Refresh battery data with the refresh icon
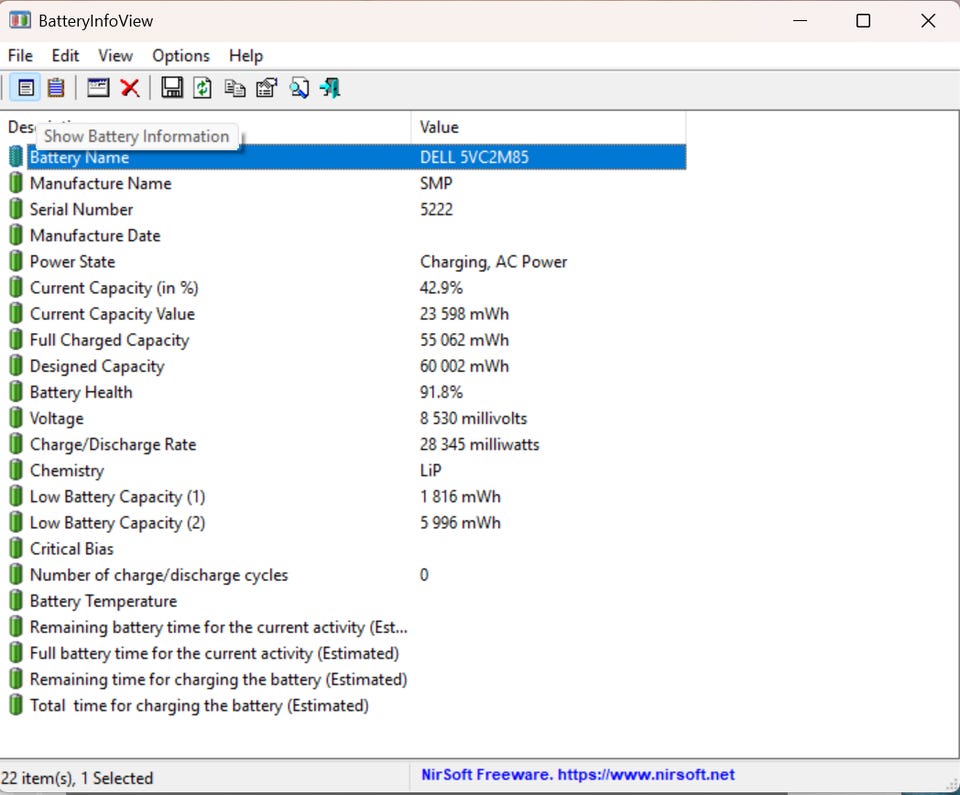 (203, 88)
